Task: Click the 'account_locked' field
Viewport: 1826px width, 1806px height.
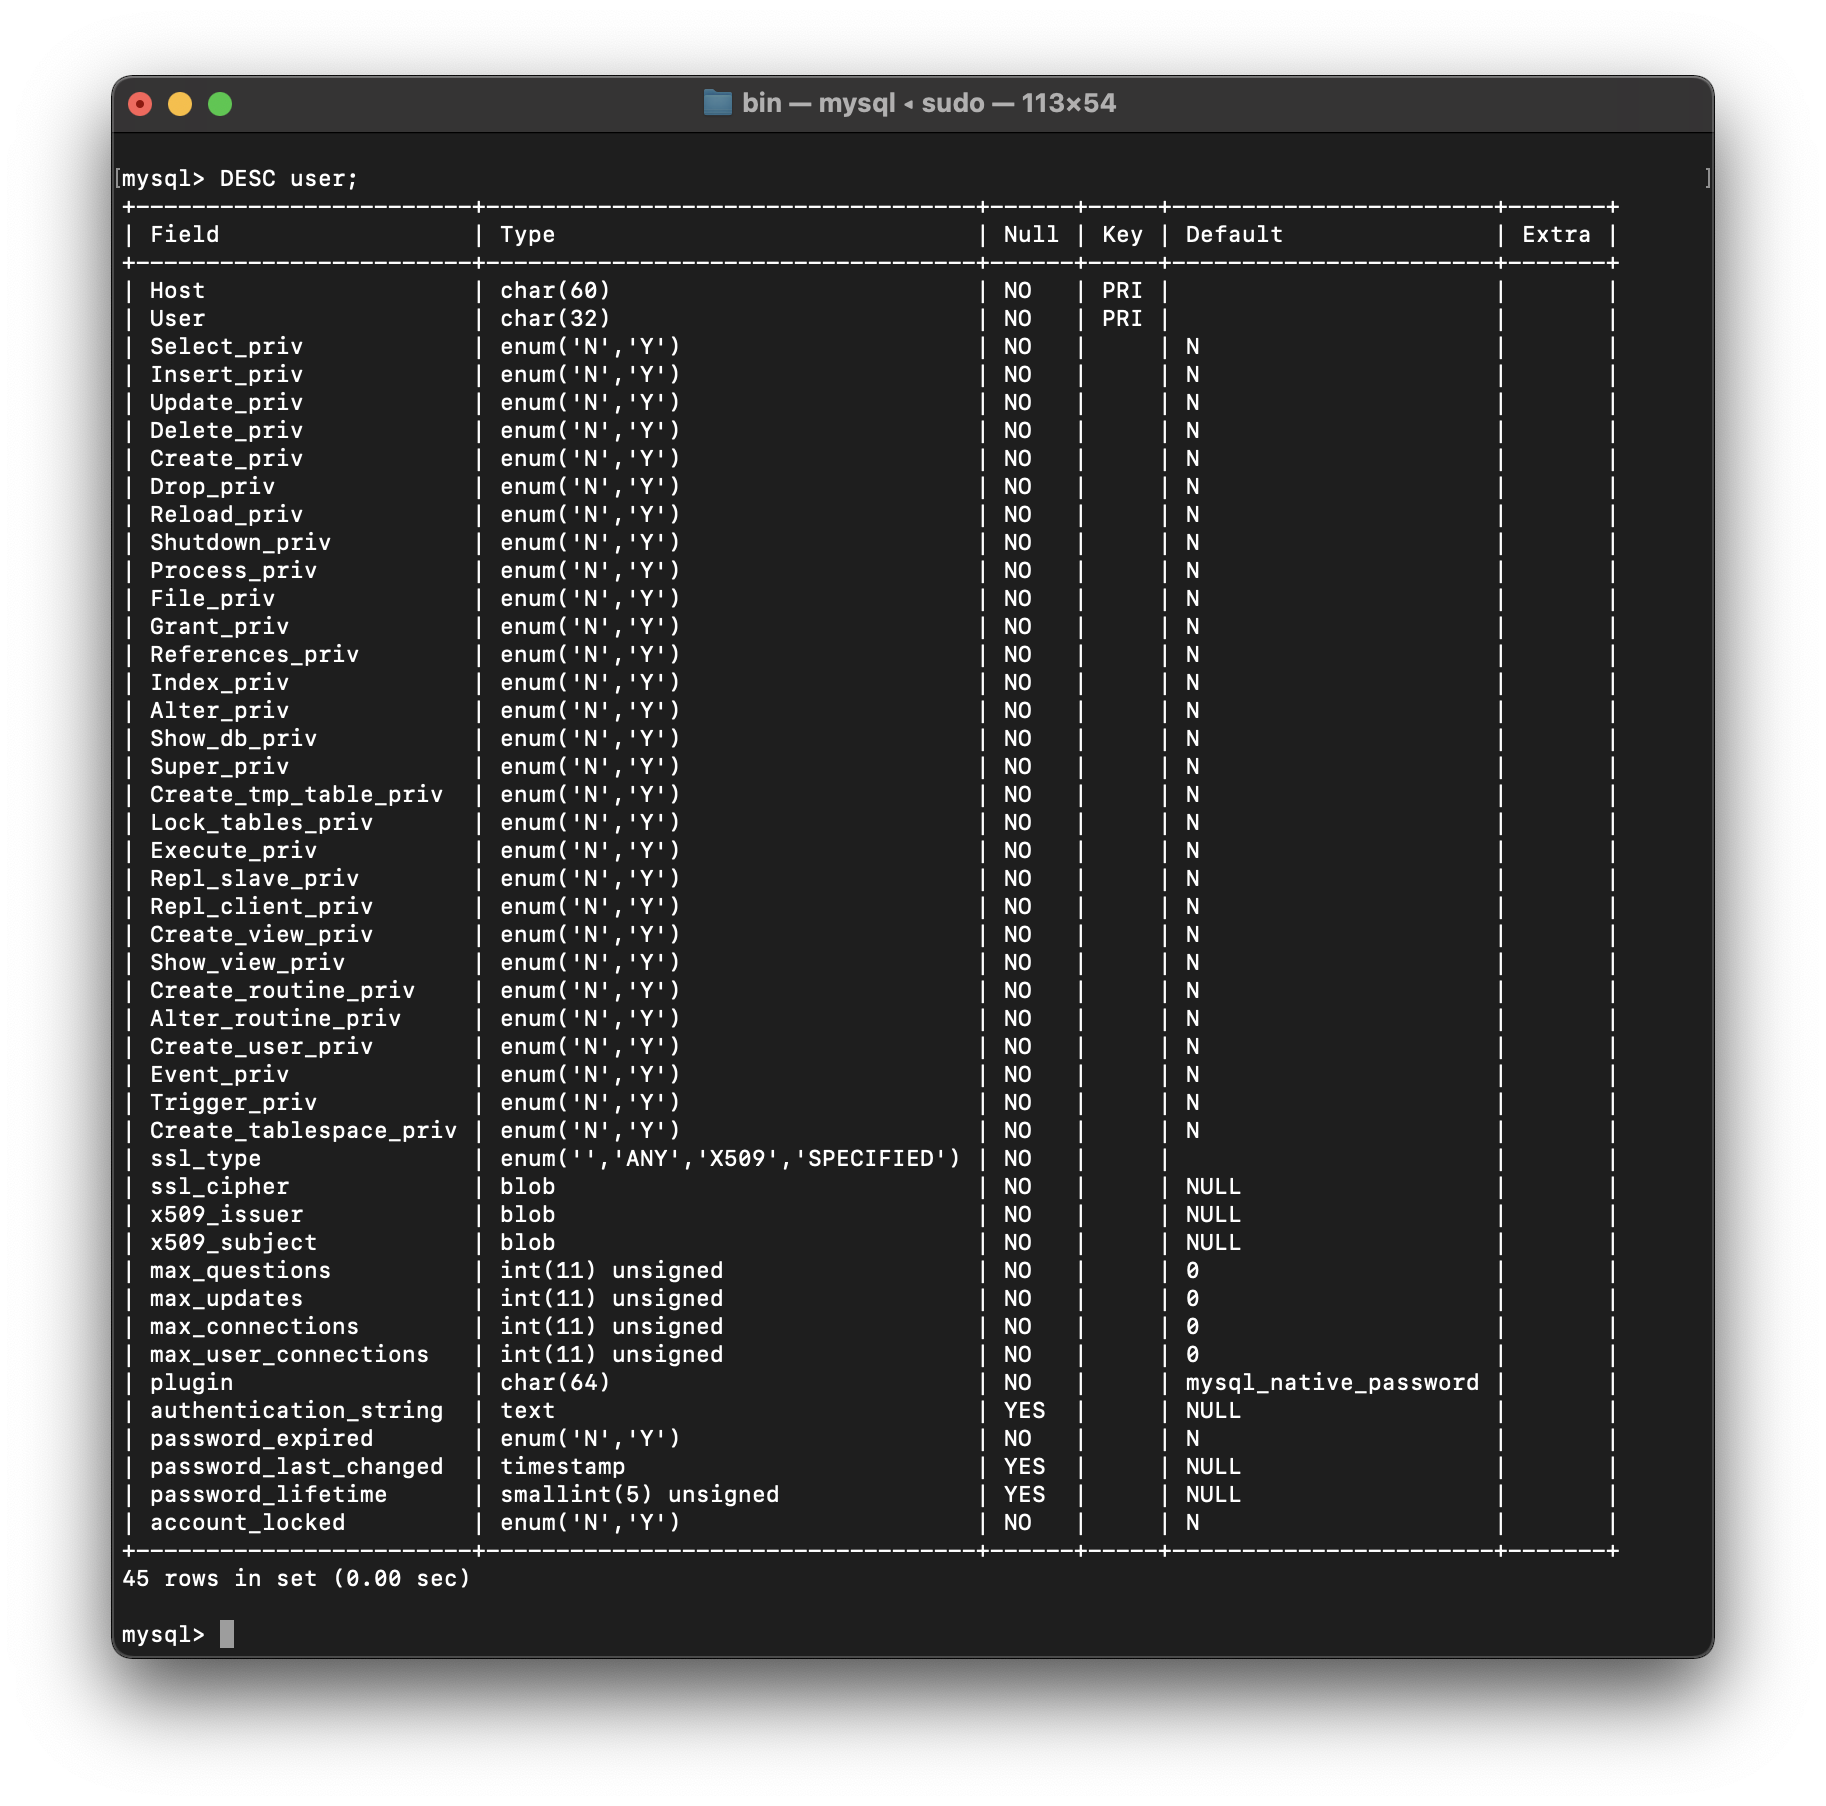Action: tap(247, 1523)
